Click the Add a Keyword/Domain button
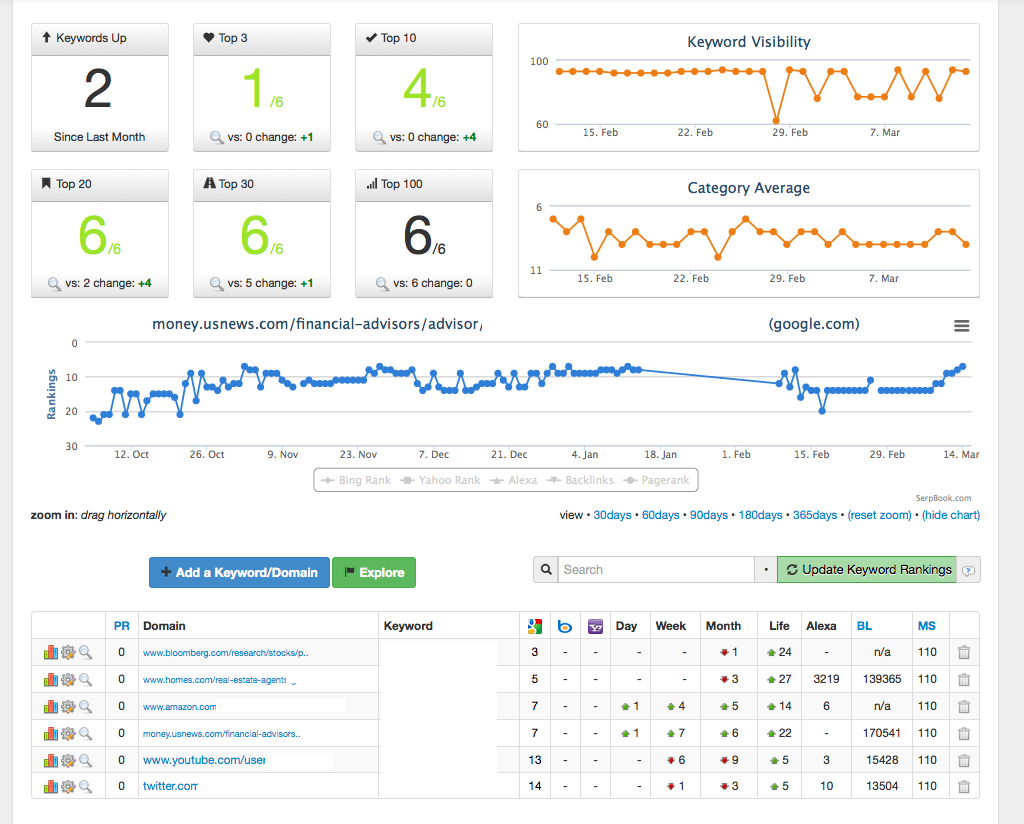The height and width of the screenshot is (824, 1024). 239,573
